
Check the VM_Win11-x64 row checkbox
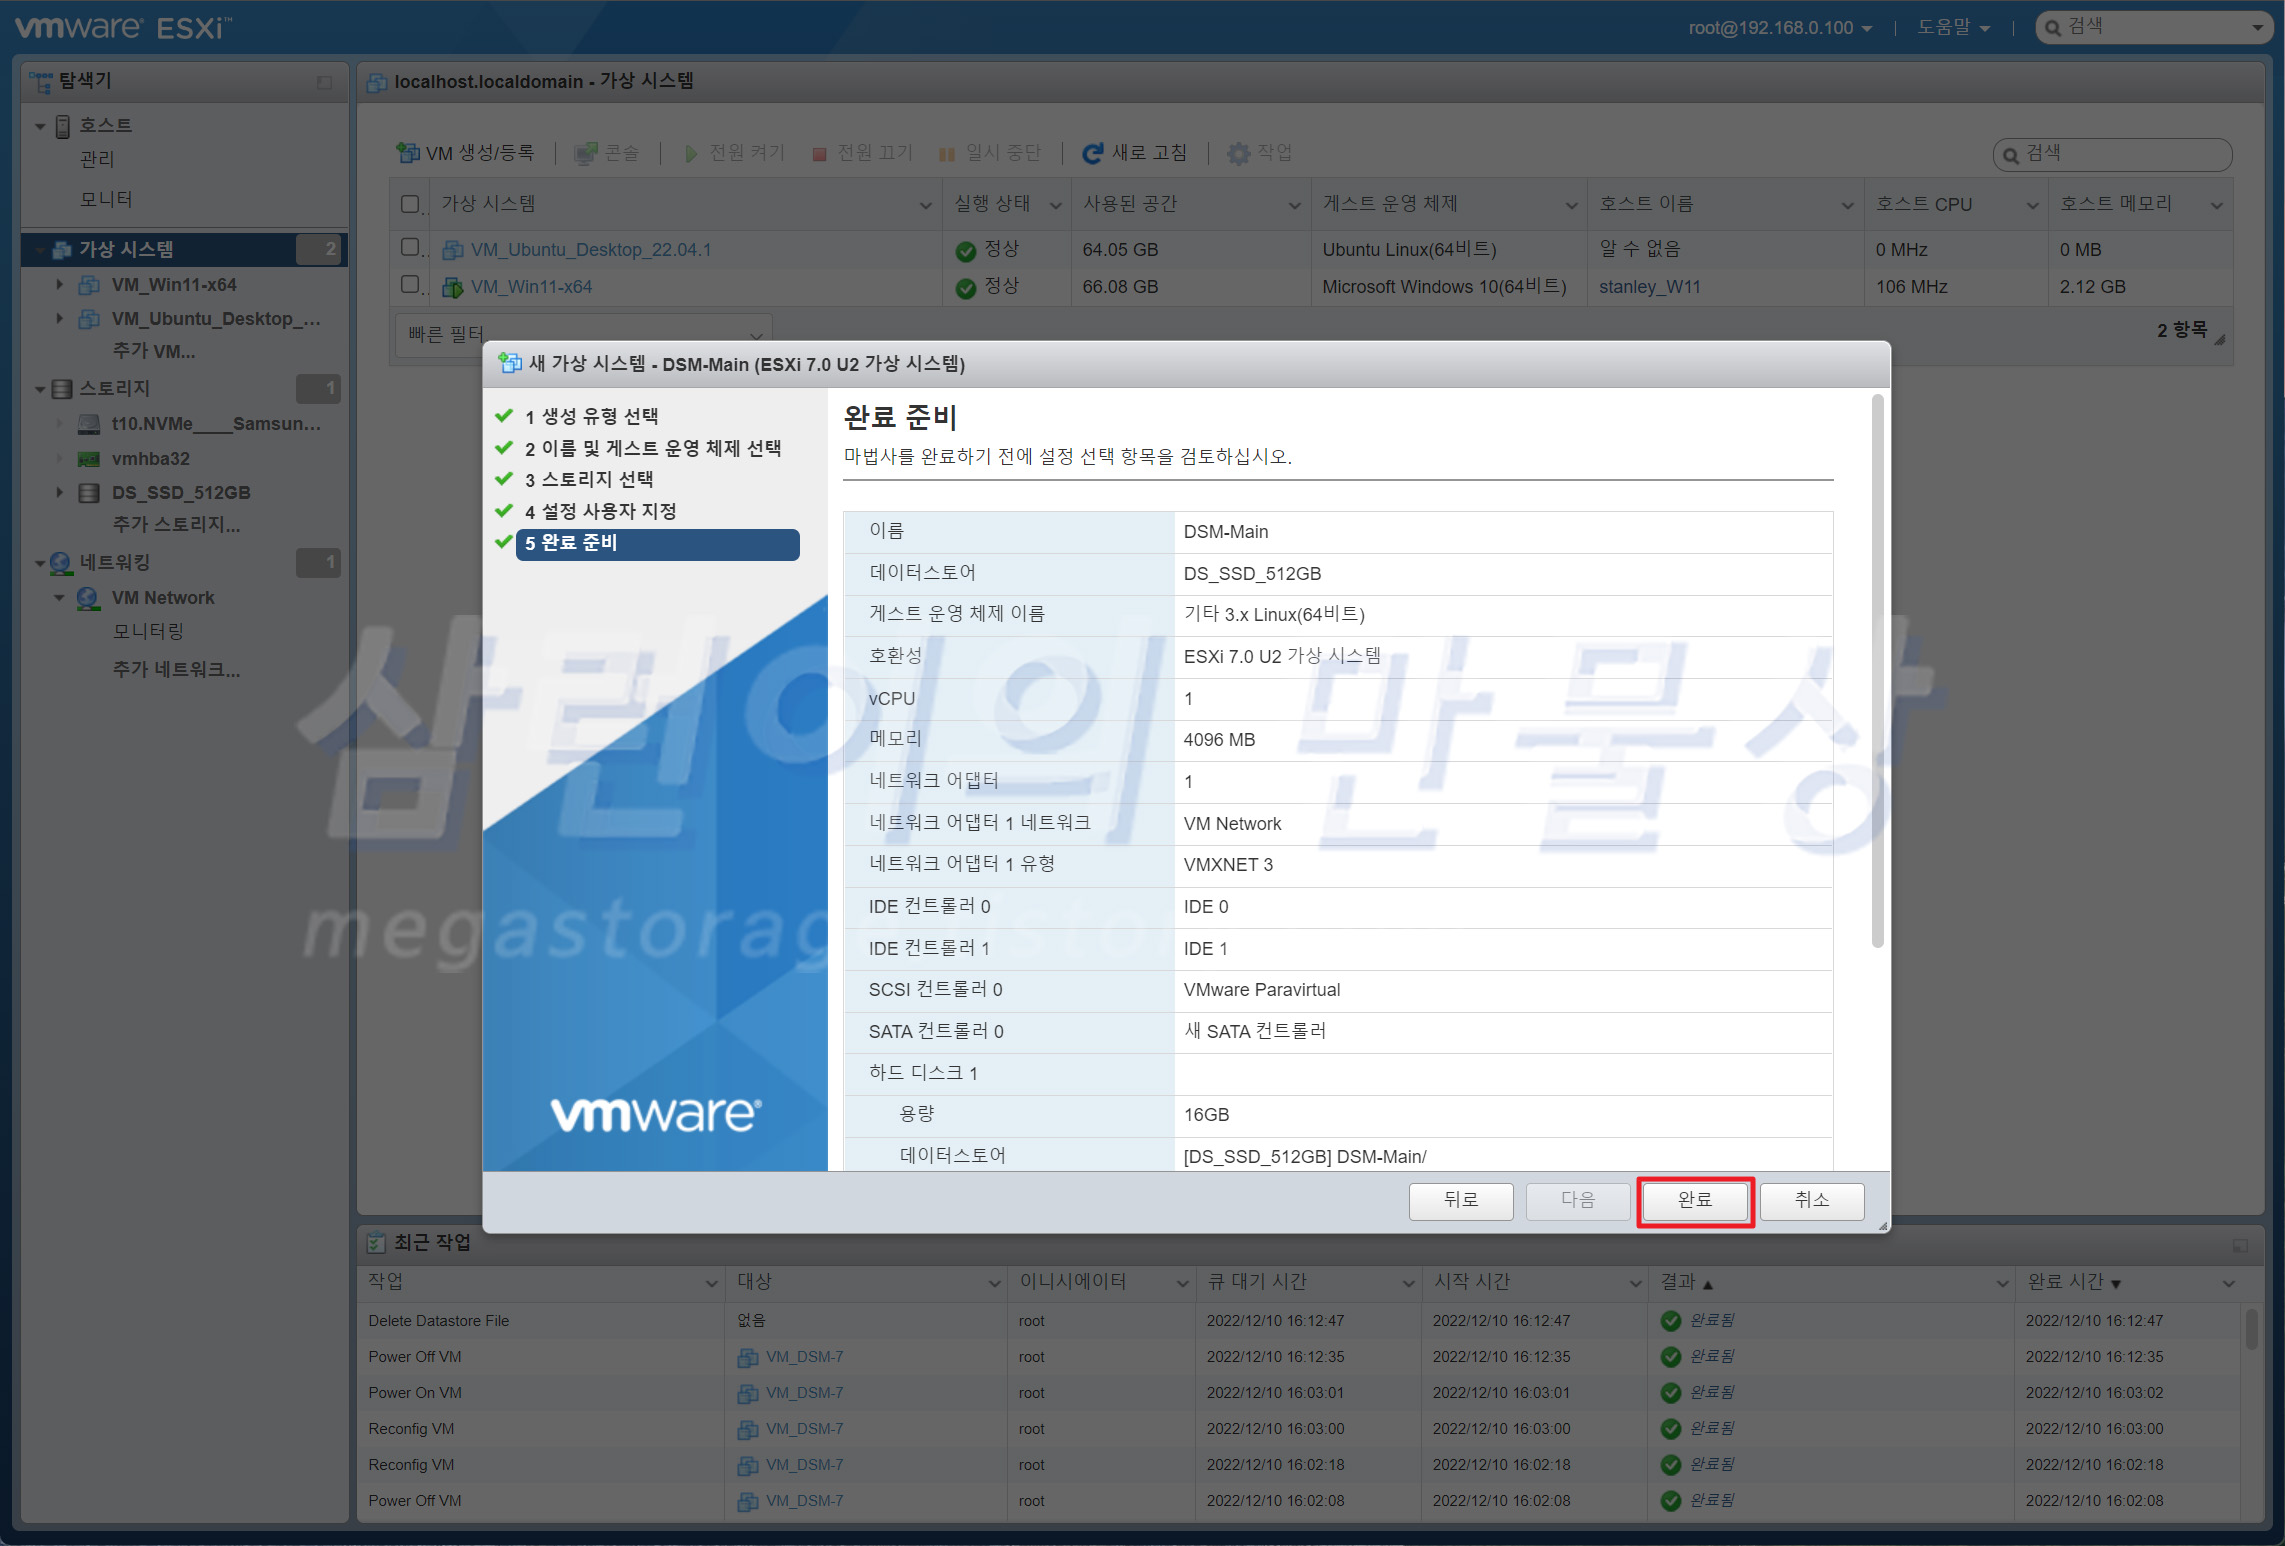(409, 285)
